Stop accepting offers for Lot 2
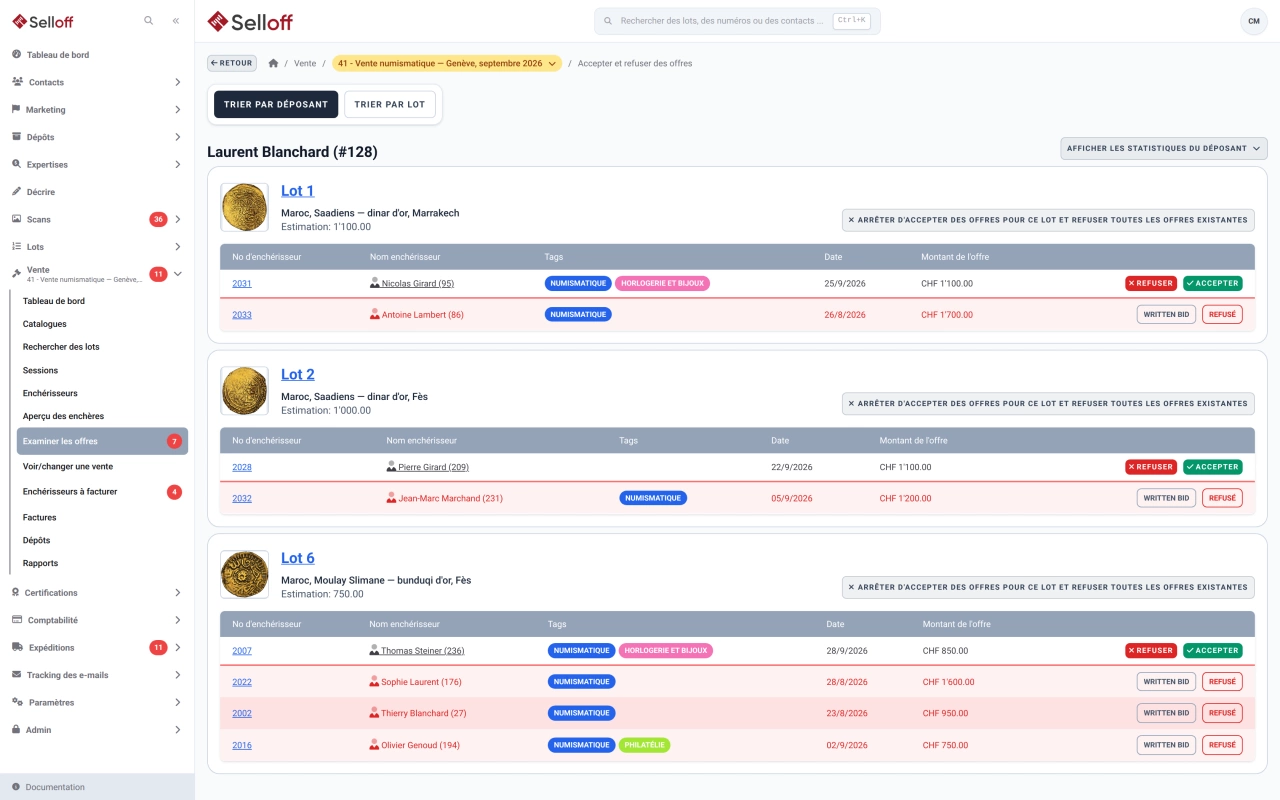 point(1048,404)
